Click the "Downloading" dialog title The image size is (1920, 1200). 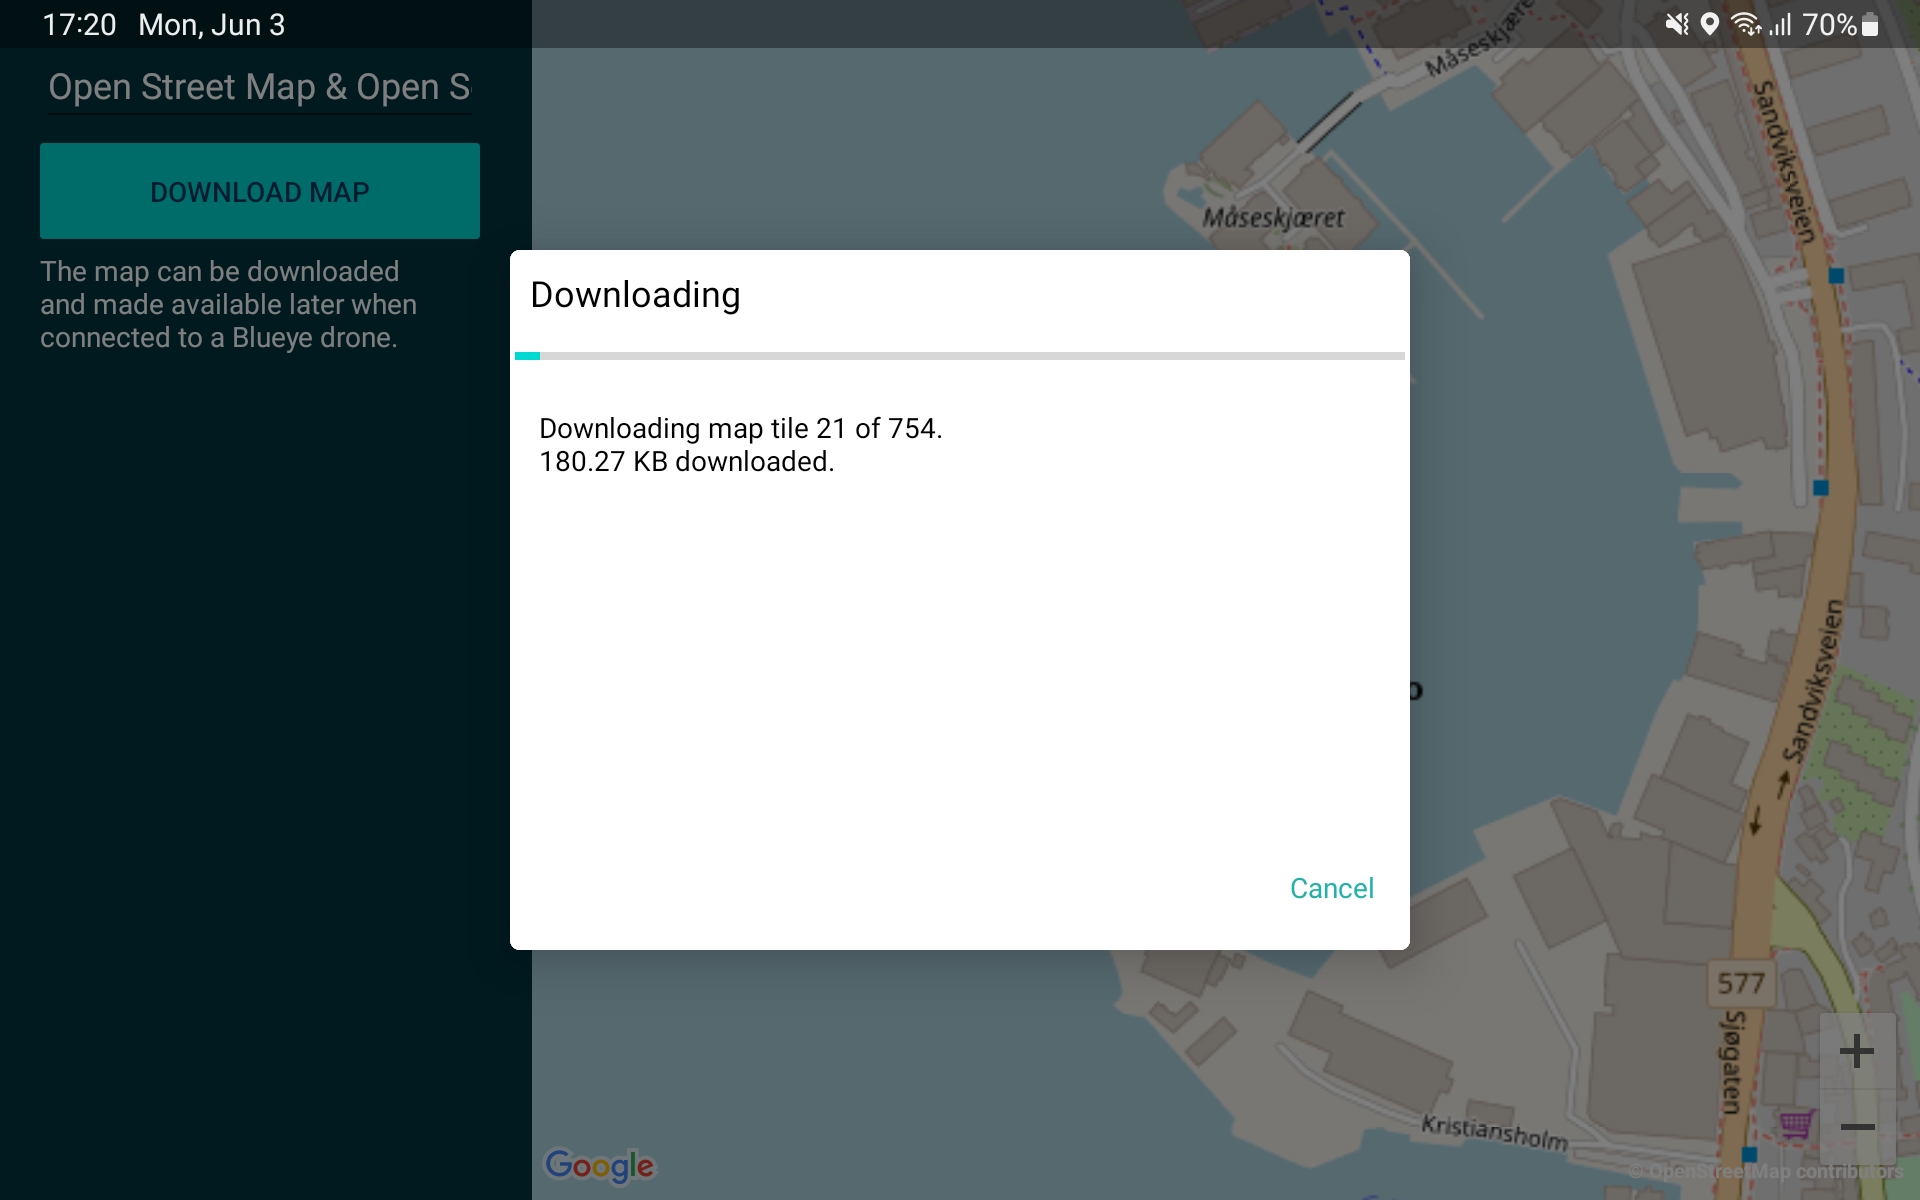click(635, 295)
